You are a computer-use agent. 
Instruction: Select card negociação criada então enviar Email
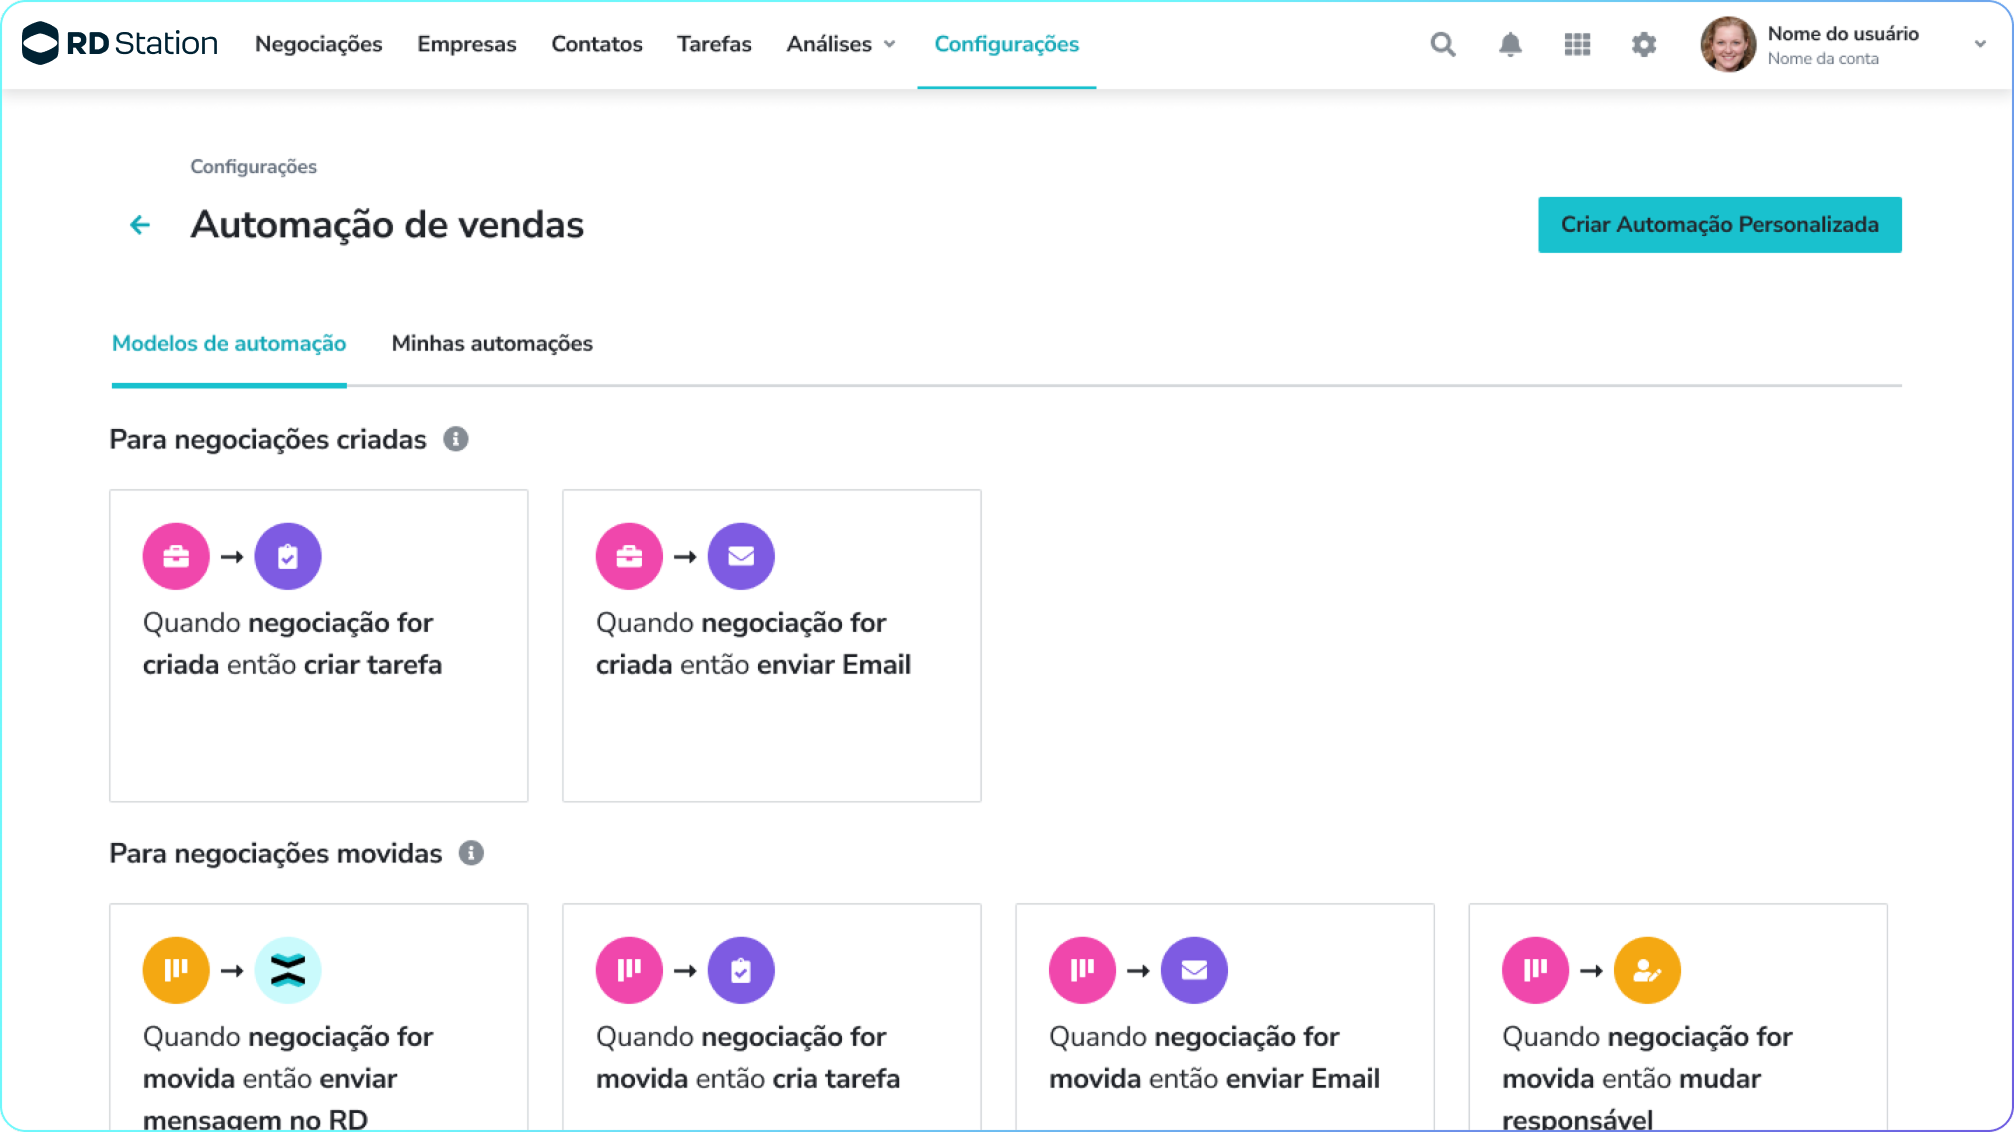click(x=772, y=646)
